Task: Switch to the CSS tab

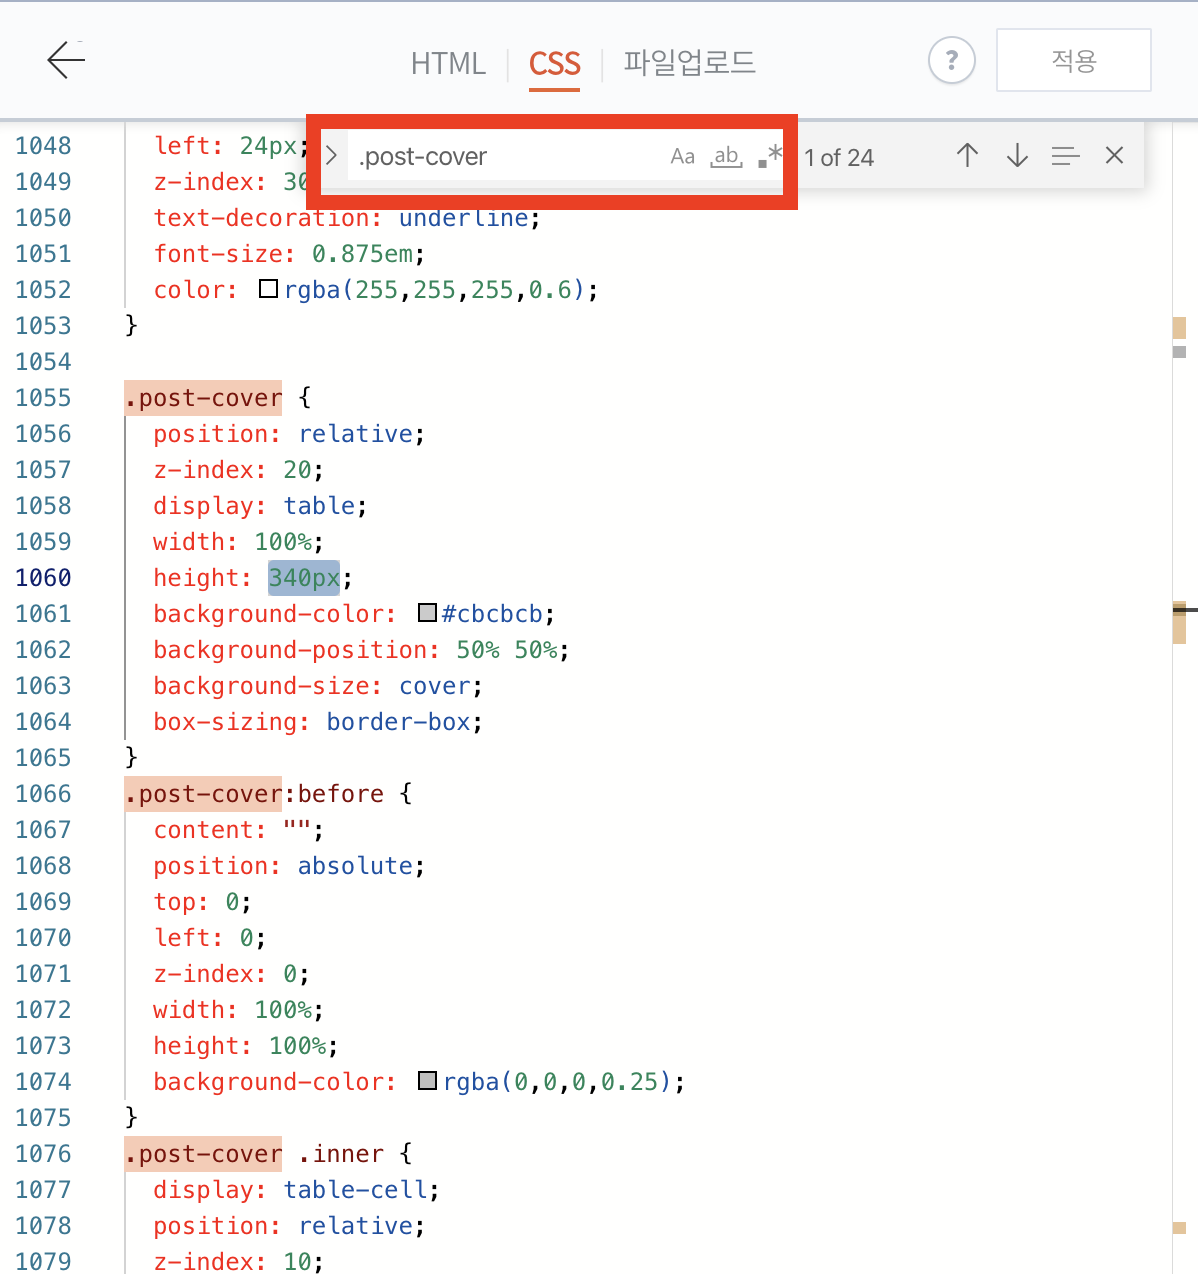Action: [x=554, y=64]
